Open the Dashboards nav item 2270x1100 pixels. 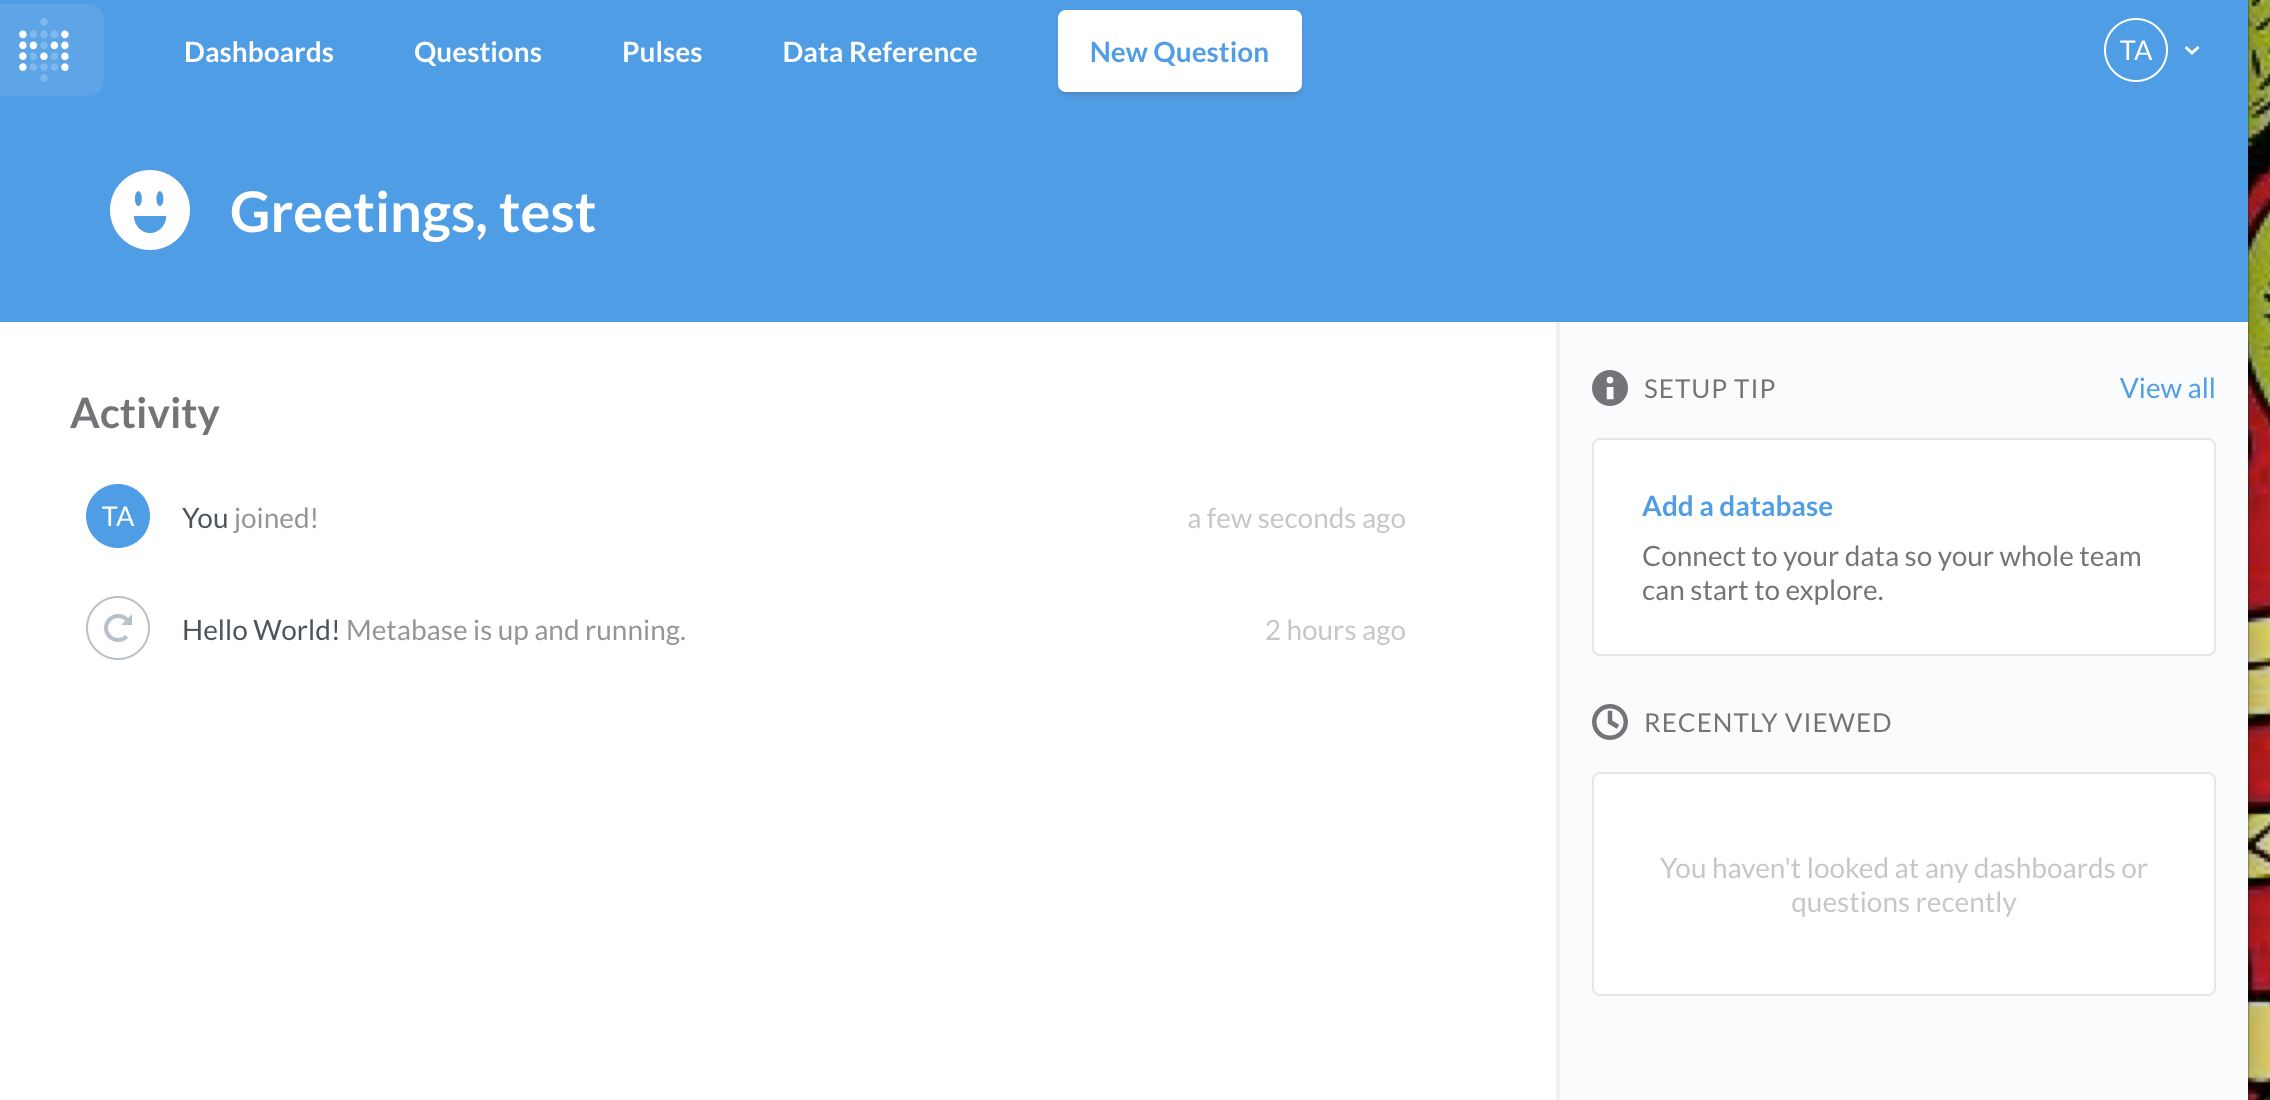(259, 52)
